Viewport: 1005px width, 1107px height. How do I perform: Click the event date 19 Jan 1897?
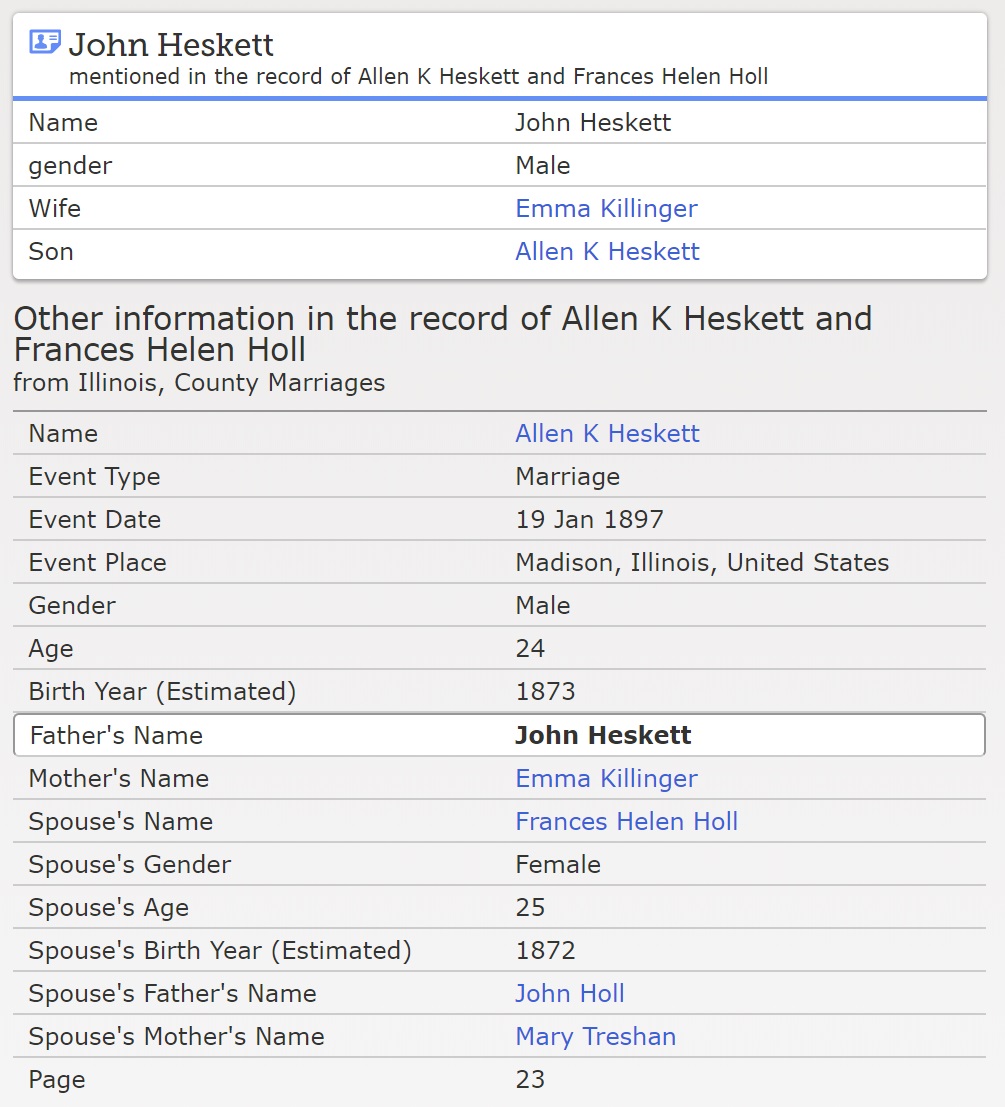coord(589,519)
